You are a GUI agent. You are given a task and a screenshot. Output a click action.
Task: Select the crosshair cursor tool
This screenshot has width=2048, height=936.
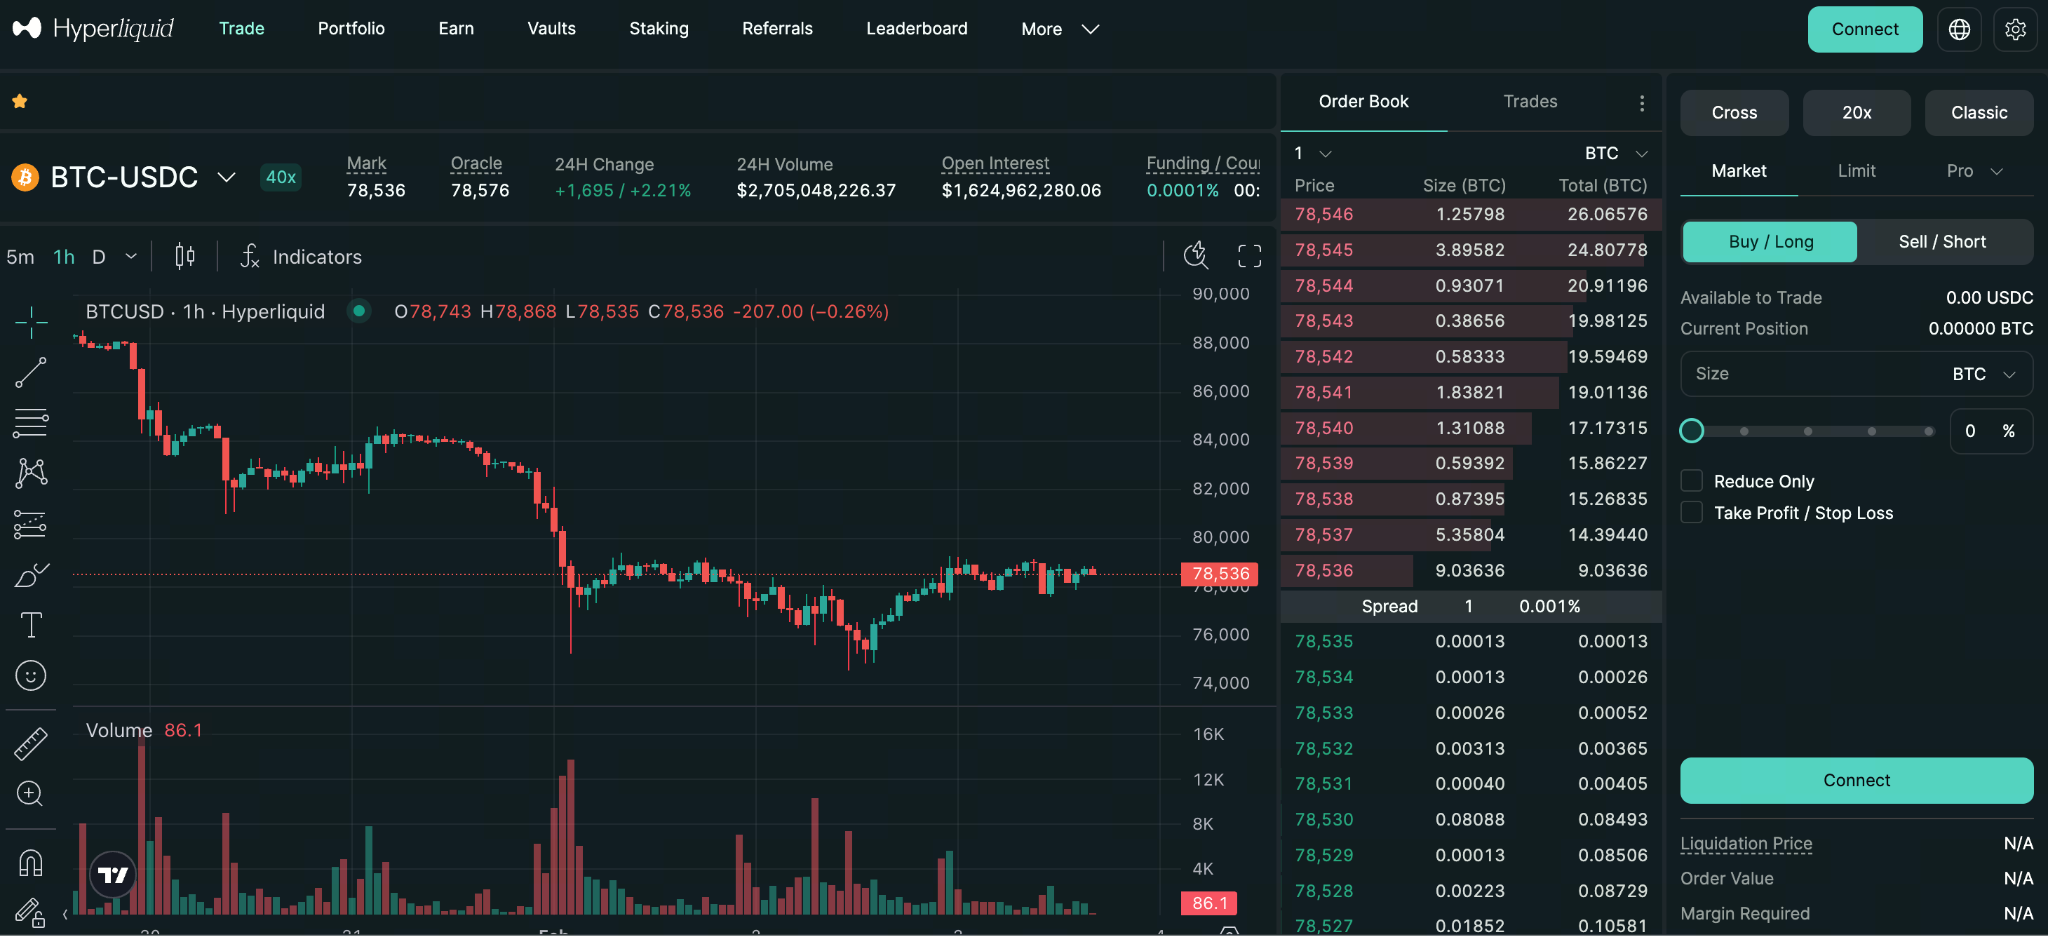tap(30, 322)
